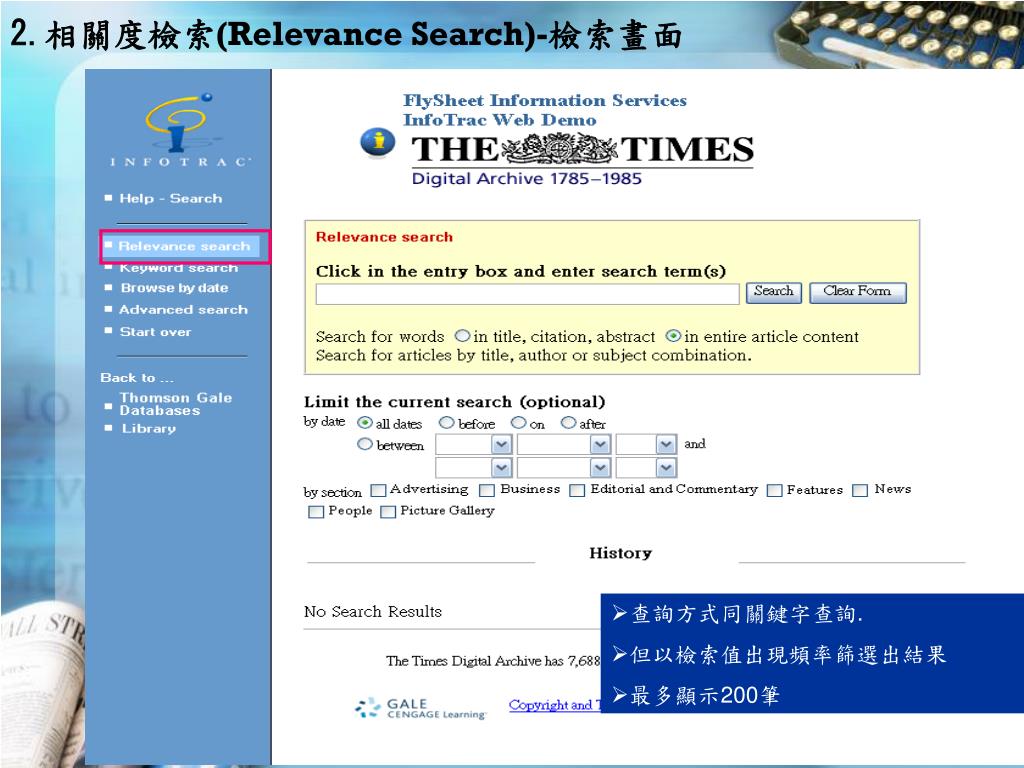Check the Advertising section box
1024x768 pixels.
click(x=378, y=490)
